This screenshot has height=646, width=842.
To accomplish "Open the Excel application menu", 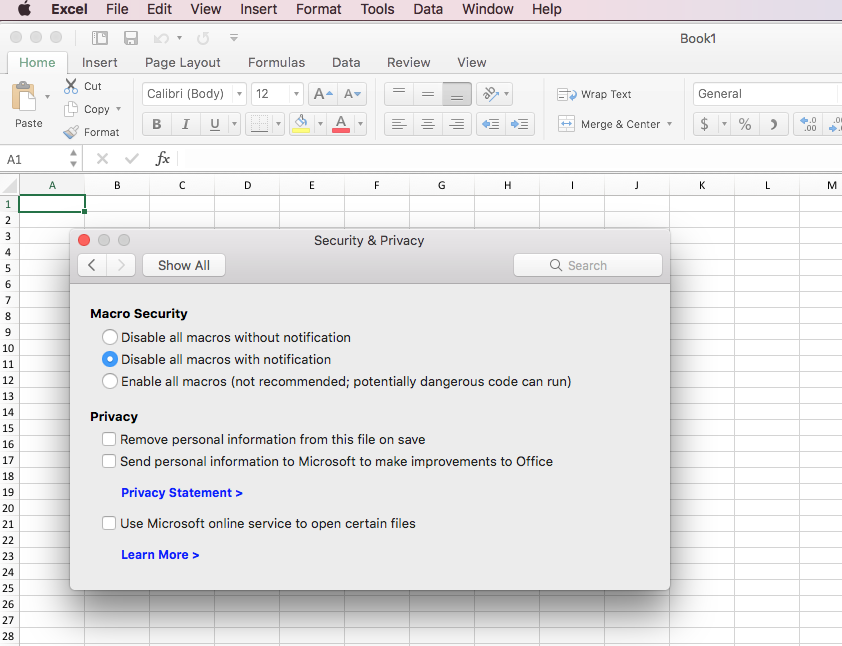I will 69,9.
